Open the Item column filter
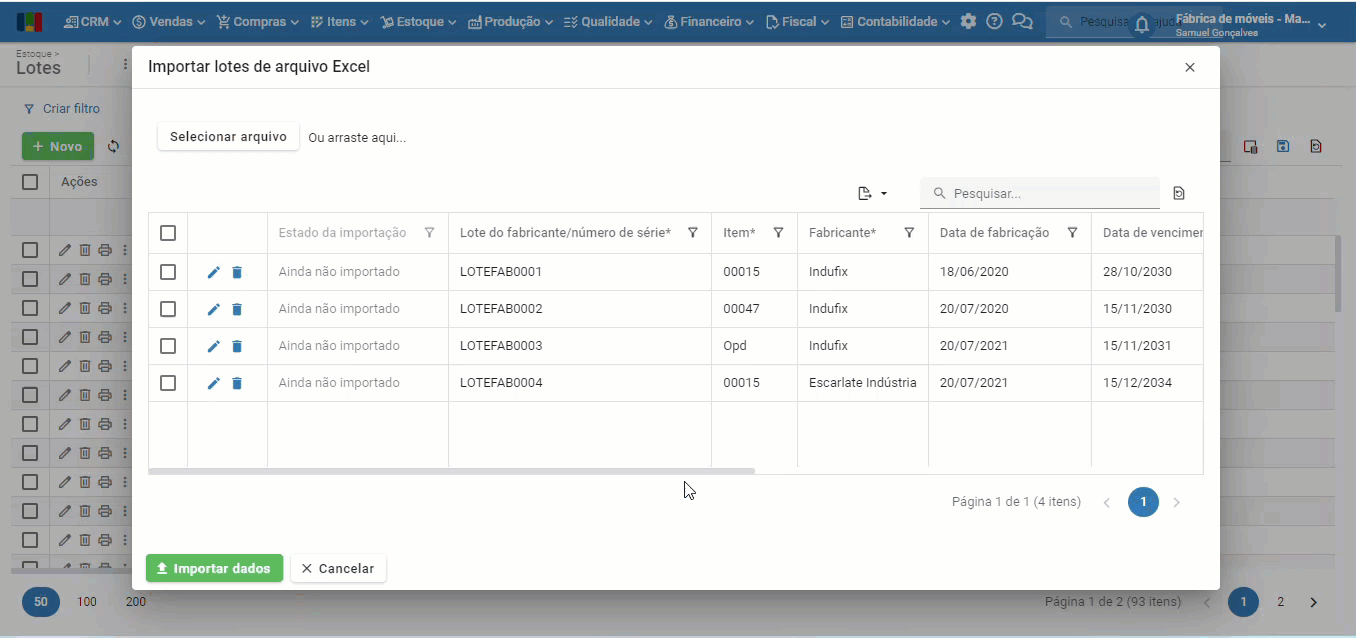1356x638 pixels. [x=778, y=233]
